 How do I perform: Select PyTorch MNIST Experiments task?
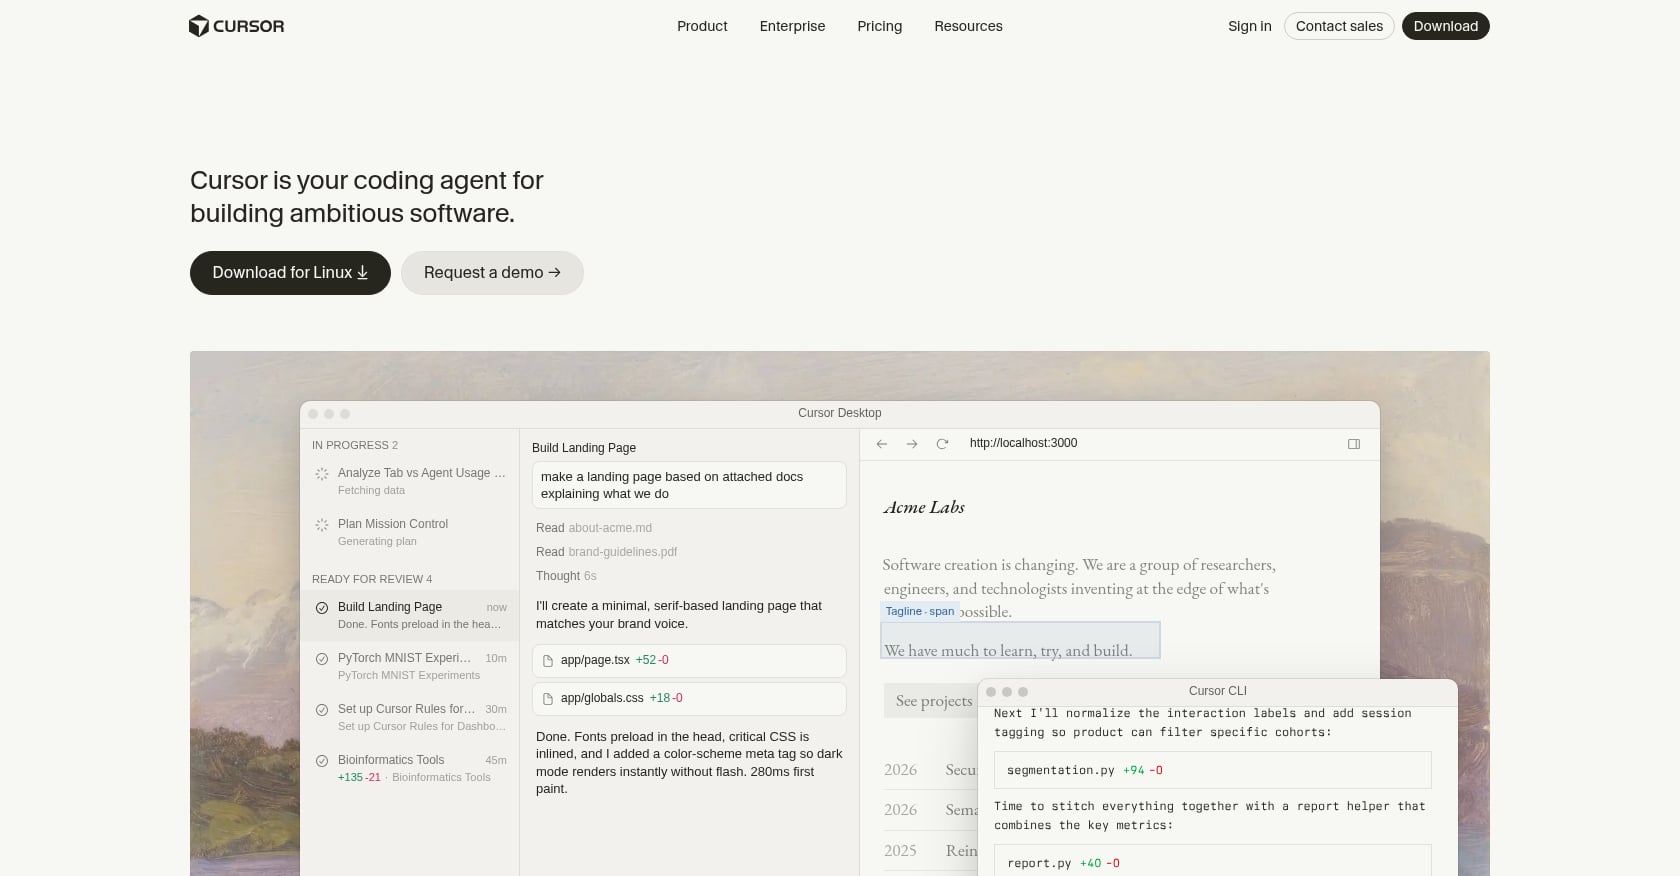coord(410,666)
